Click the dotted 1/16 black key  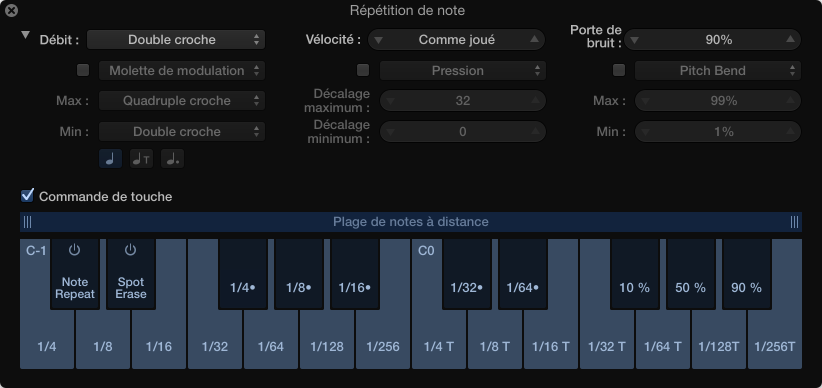pyautogui.click(x=355, y=274)
